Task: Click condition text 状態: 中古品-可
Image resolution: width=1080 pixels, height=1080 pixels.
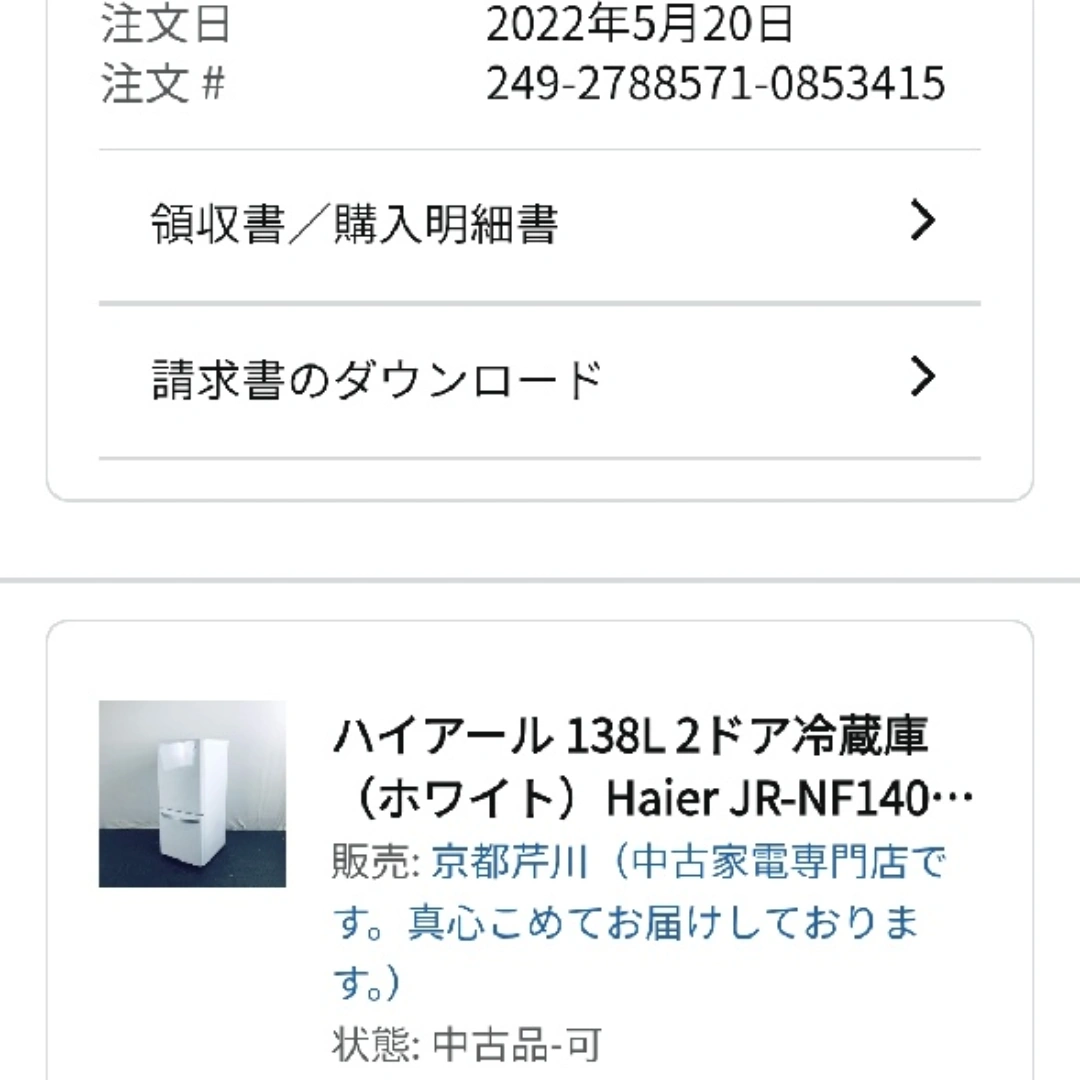Action: click(467, 1044)
